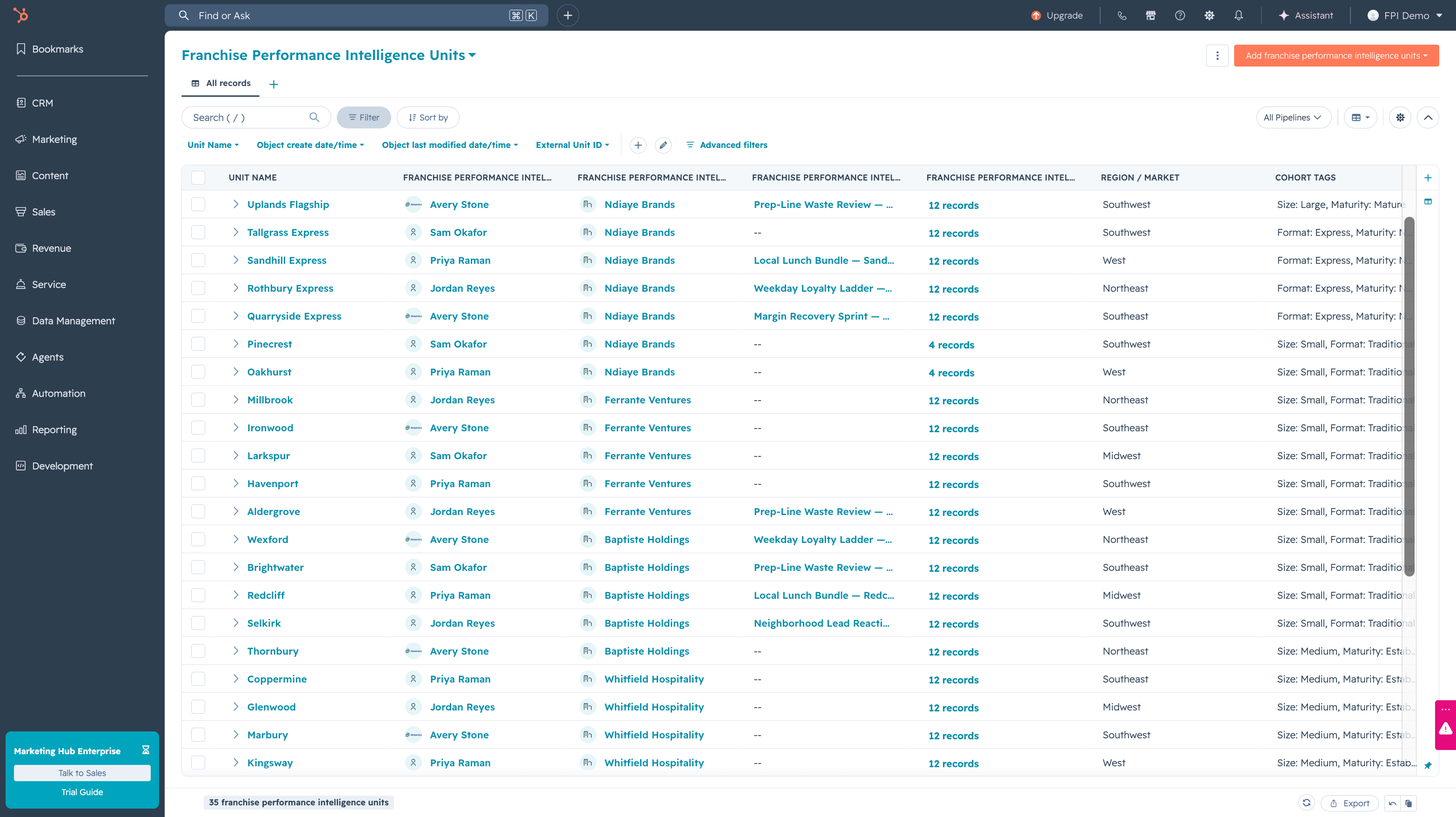
Task: Click the refresh icon beside Export
Action: [1305, 803]
